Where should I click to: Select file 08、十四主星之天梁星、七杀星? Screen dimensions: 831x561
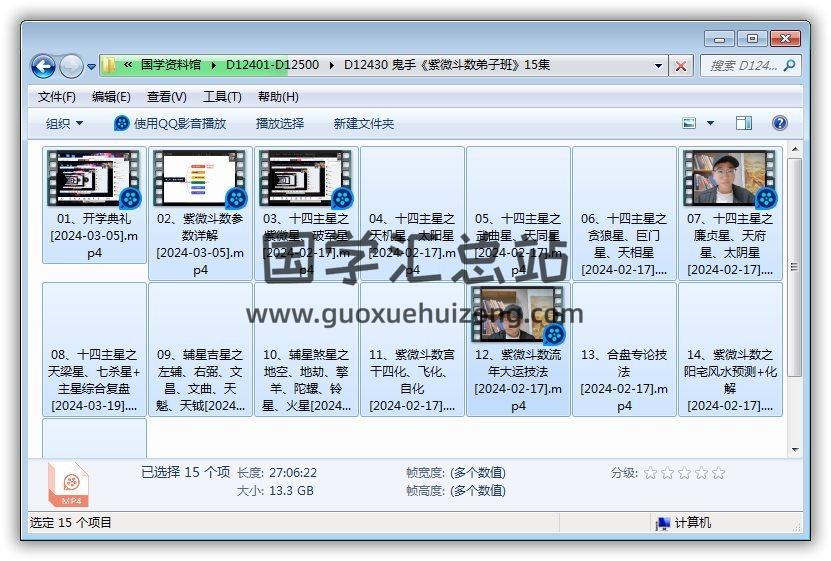tap(94, 349)
